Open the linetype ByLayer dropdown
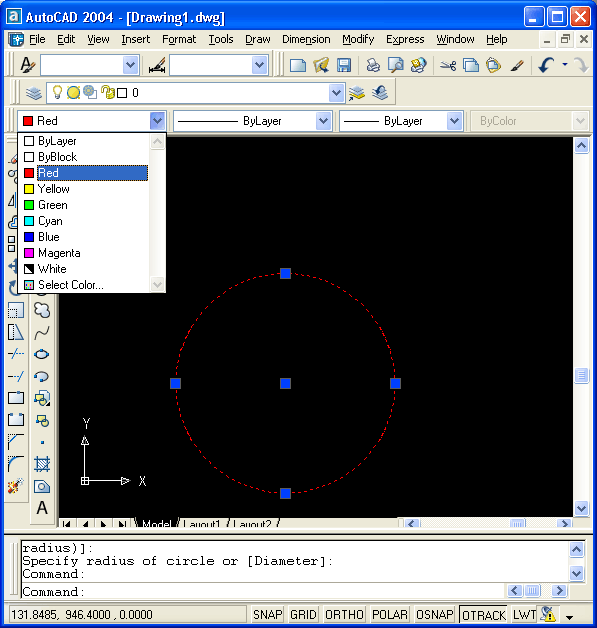Screen dimensions: 597x628 click(x=323, y=121)
